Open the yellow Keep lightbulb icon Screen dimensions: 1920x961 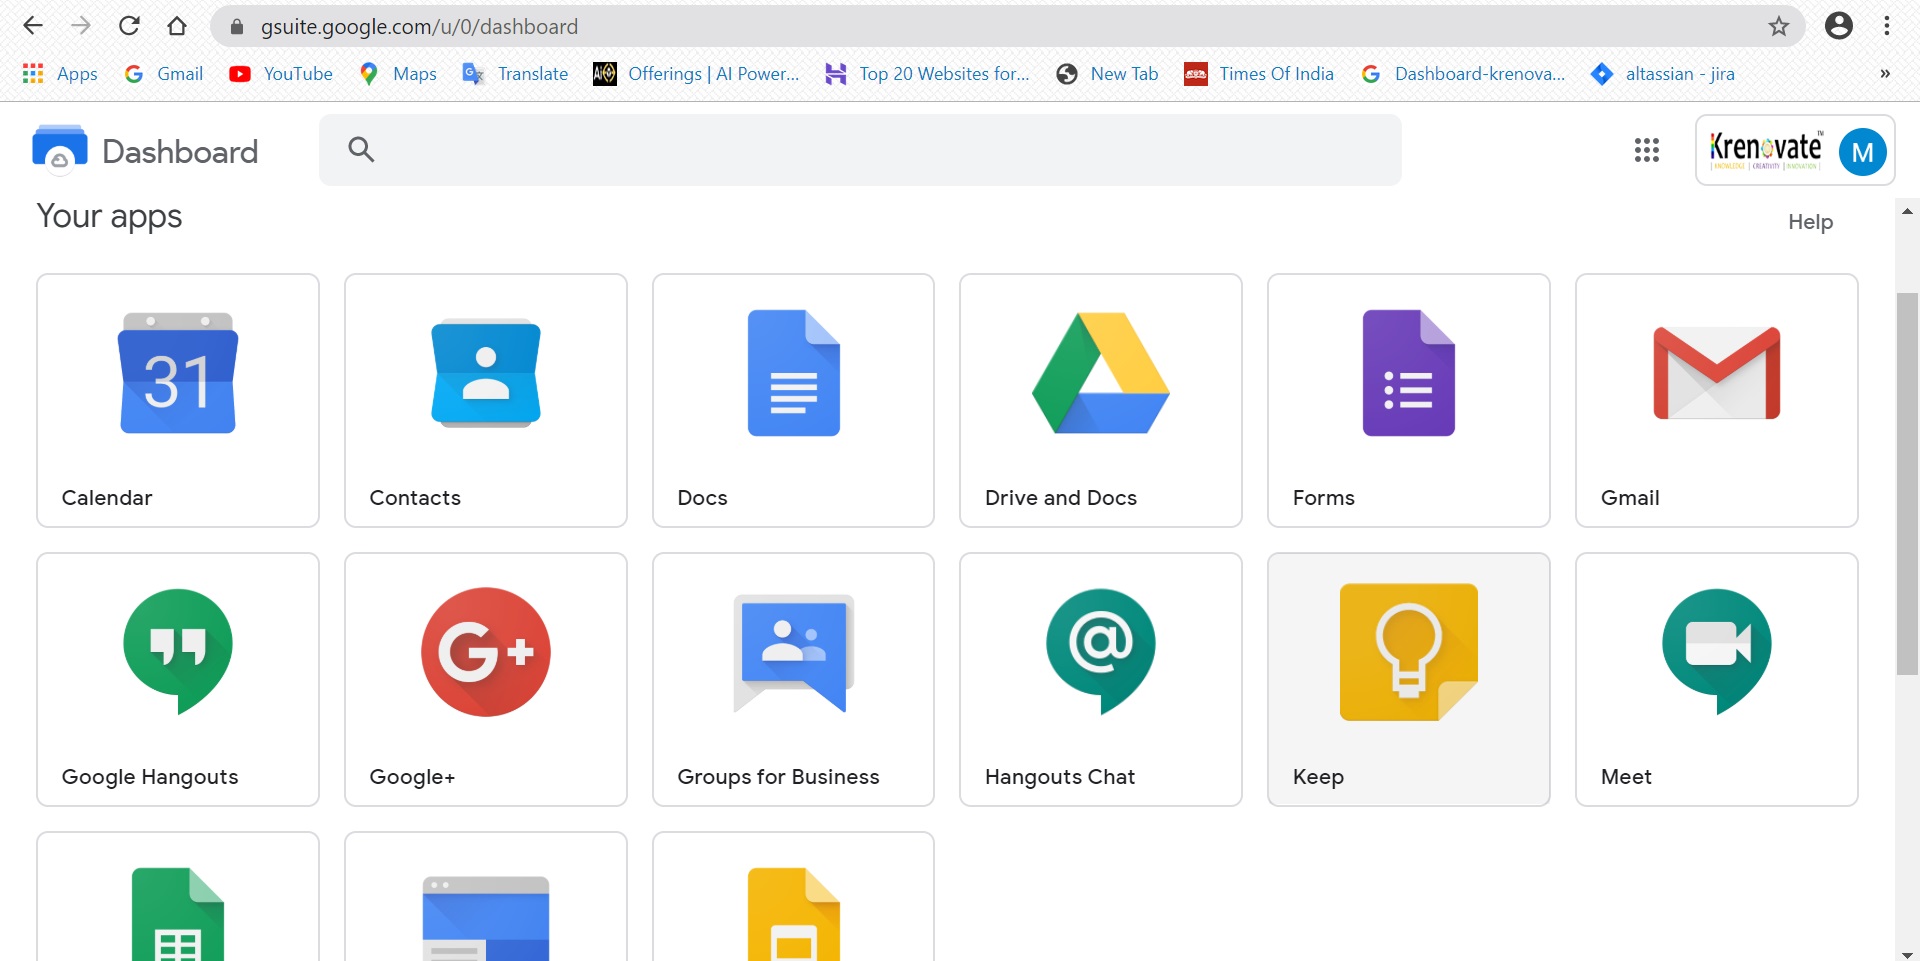click(1409, 652)
